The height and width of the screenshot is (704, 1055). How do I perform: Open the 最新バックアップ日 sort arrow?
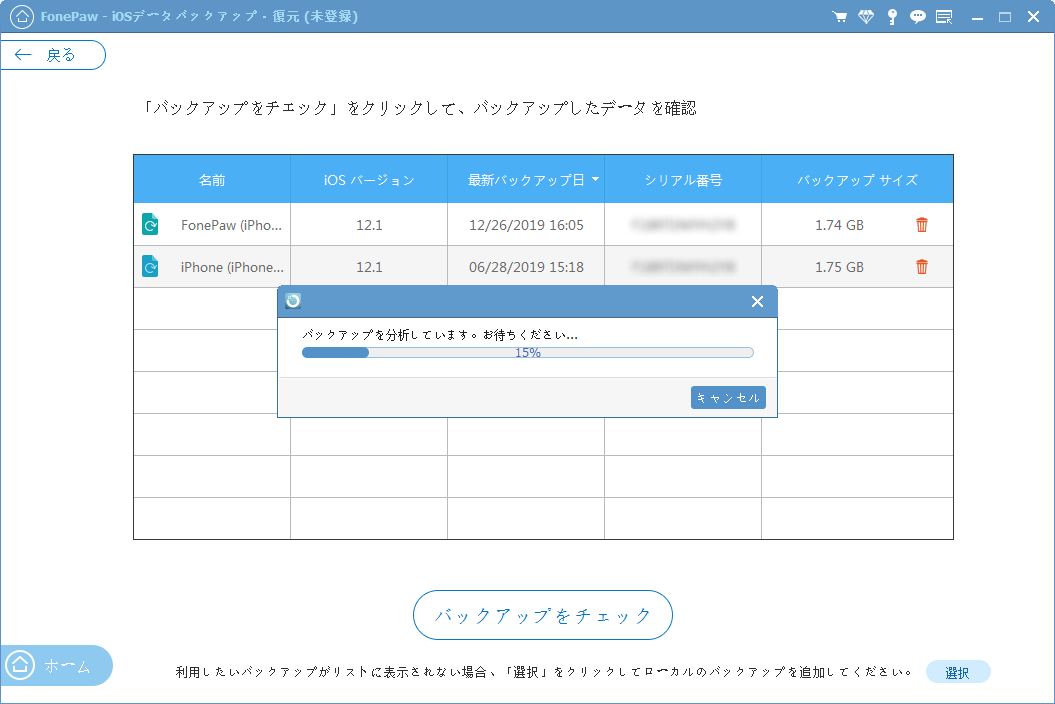[x=594, y=178]
